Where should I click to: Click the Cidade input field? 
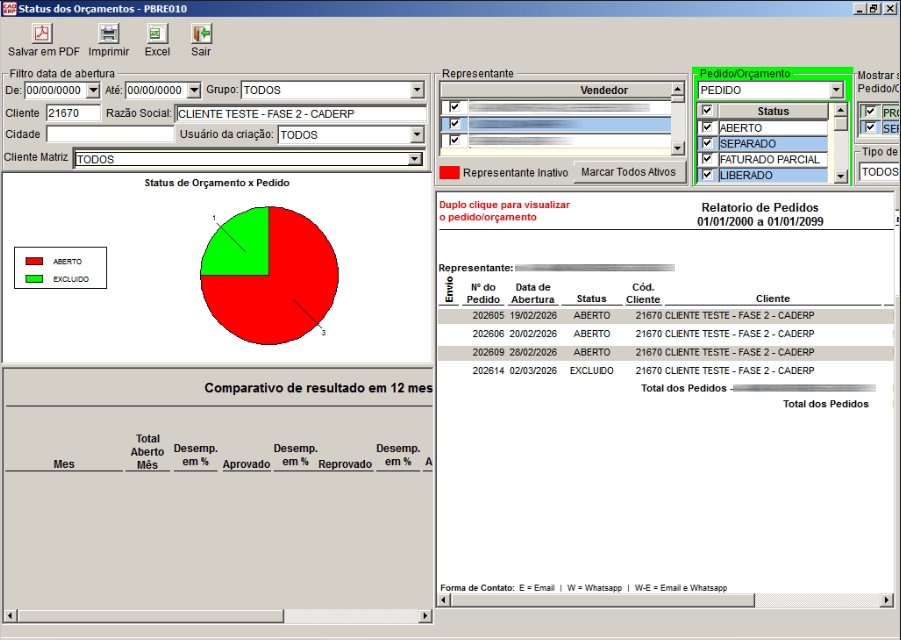(x=110, y=134)
